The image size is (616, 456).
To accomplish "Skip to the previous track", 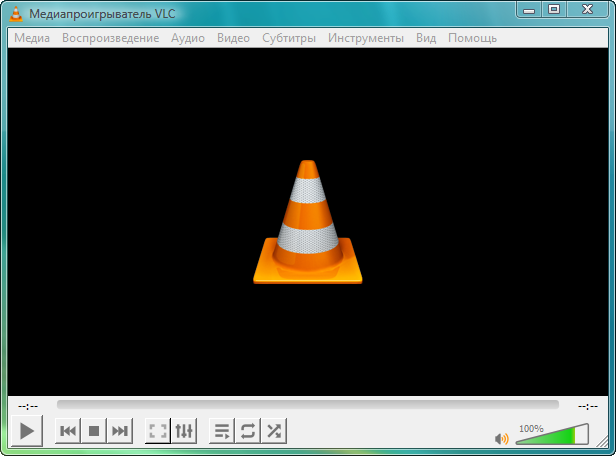I will point(68,431).
